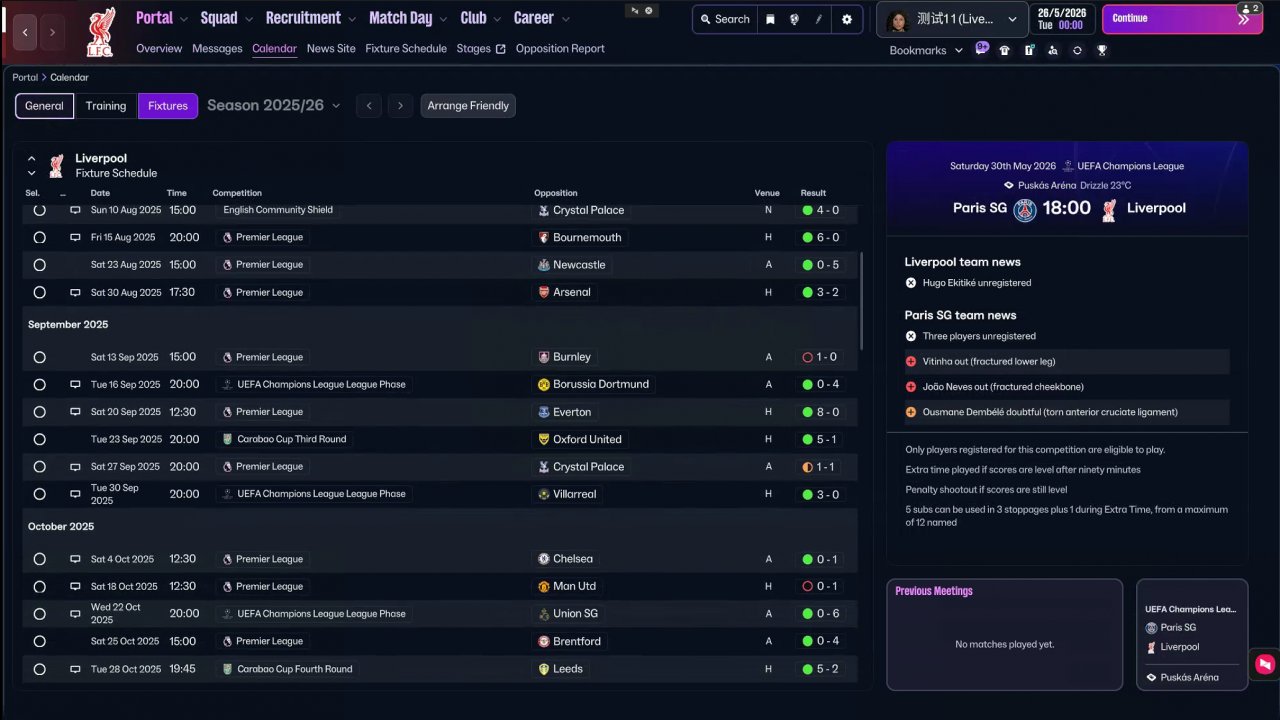Click the Portal breadcrumb link

pos(25,77)
